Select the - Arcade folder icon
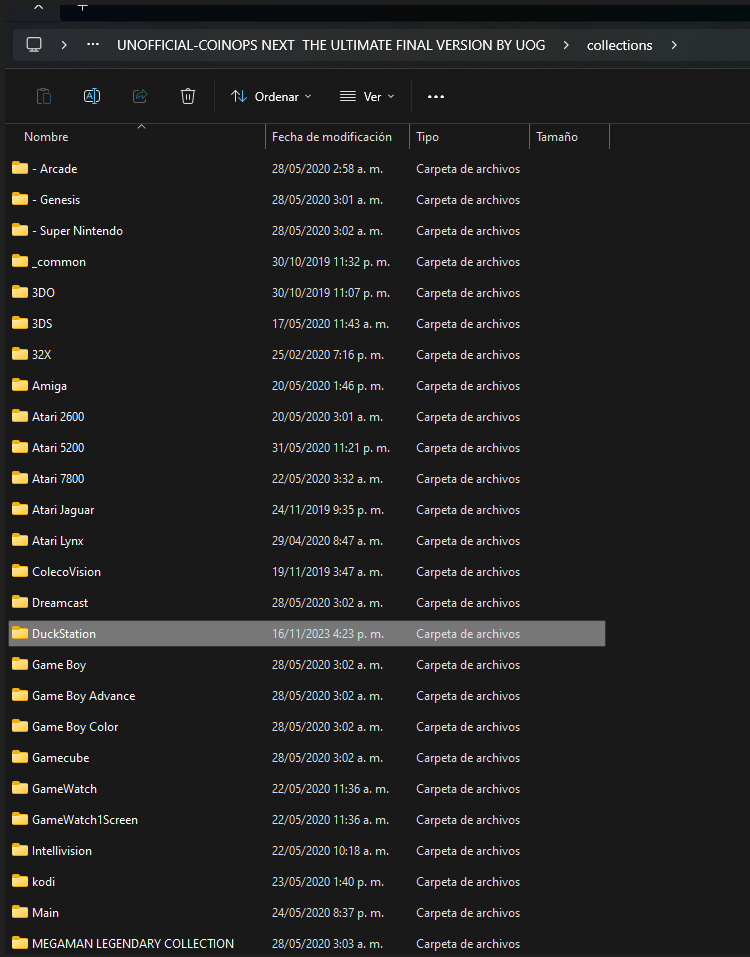The image size is (750, 957). (20, 168)
